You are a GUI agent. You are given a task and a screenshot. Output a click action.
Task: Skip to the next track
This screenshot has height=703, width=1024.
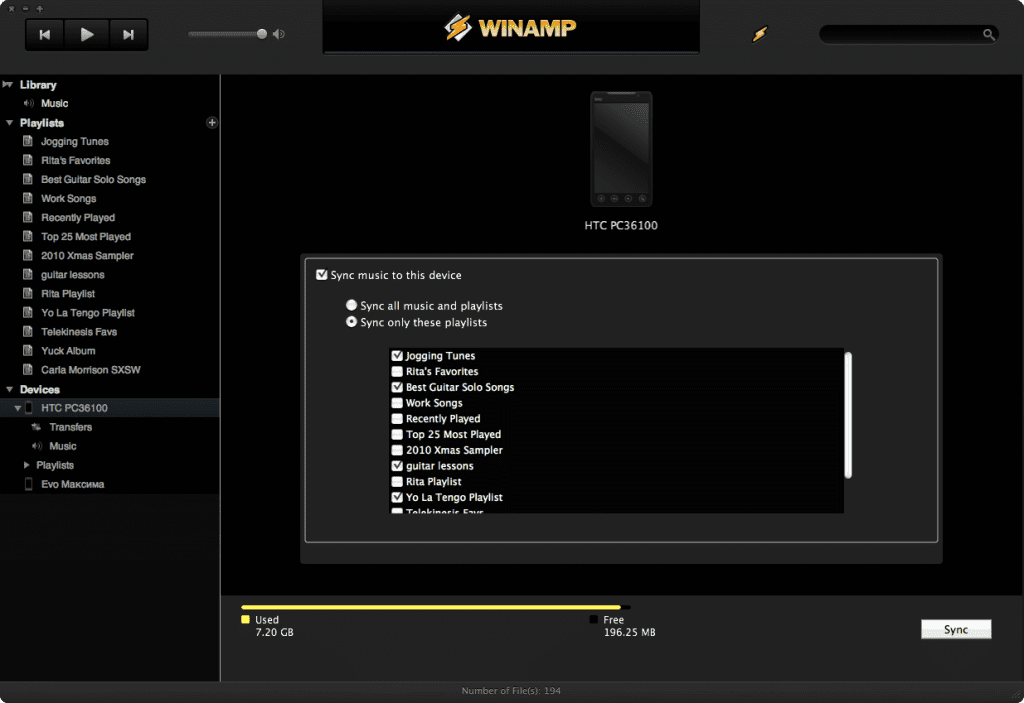128,34
